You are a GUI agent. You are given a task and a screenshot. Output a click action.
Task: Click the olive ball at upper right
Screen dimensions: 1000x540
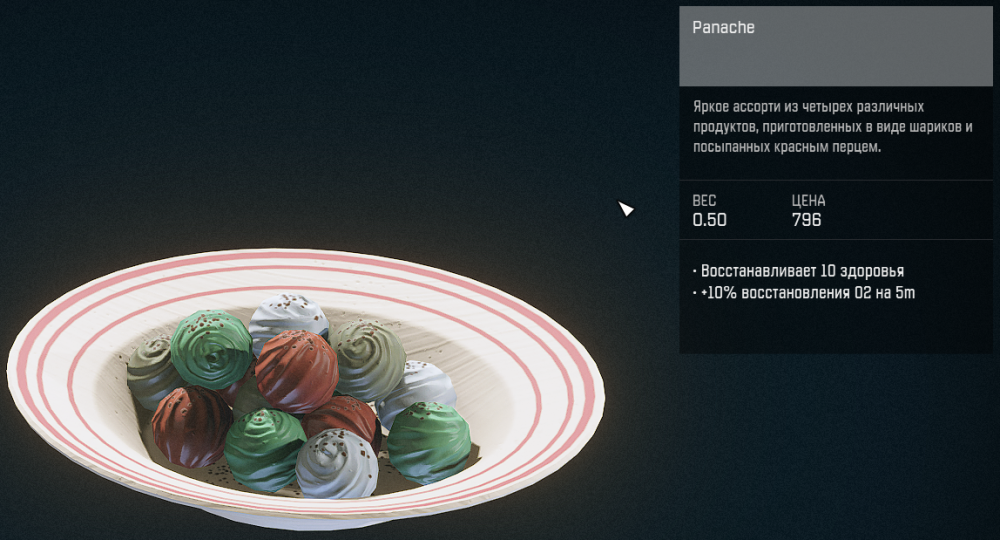369,358
